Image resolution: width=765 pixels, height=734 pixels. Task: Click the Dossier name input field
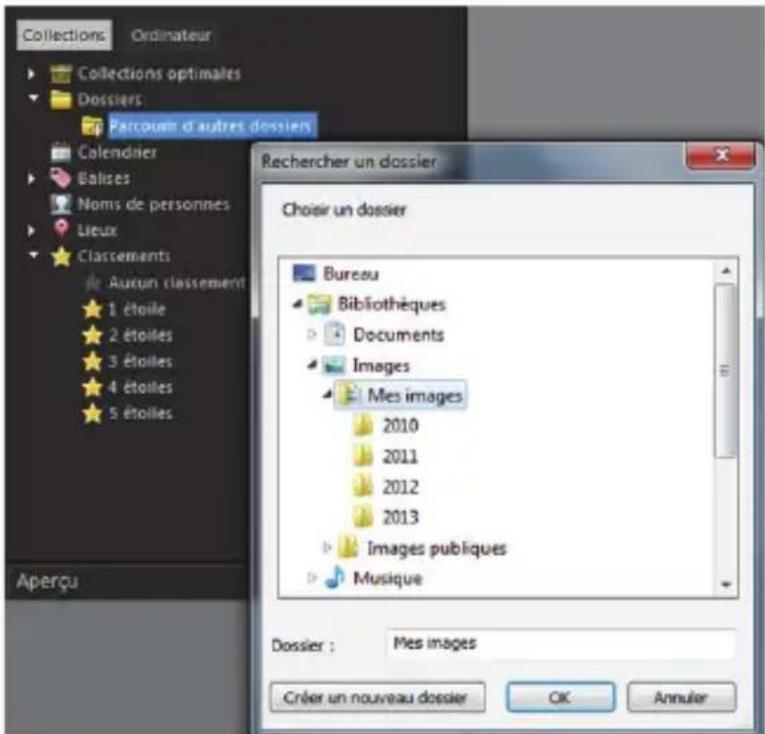click(x=561, y=644)
